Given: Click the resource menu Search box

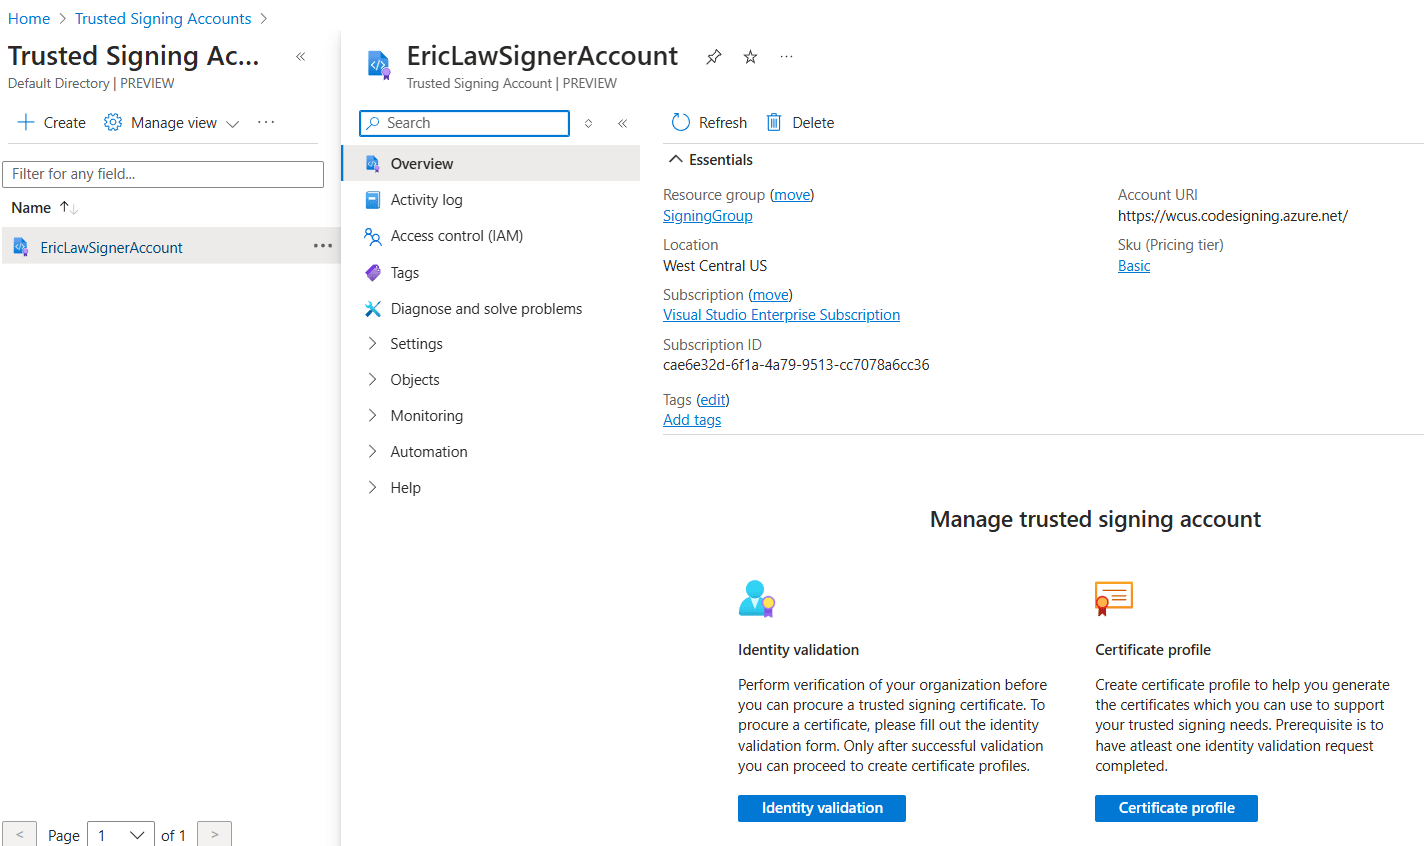Looking at the screenshot, I should (x=464, y=123).
